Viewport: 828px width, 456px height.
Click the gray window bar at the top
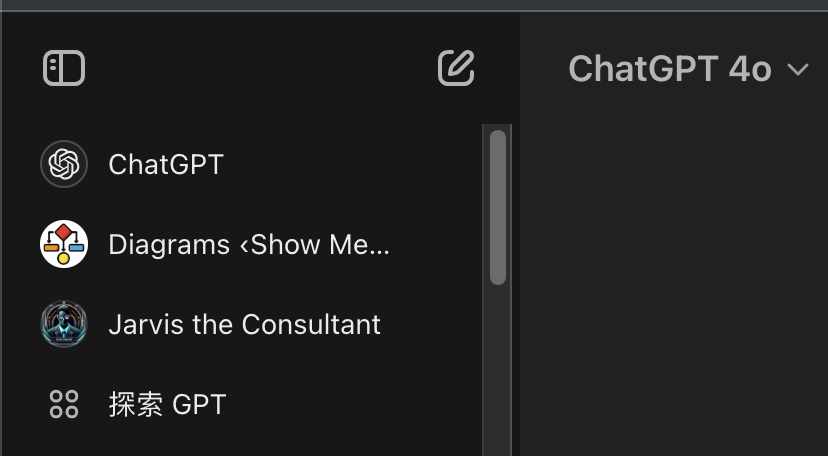[x=414, y=5]
